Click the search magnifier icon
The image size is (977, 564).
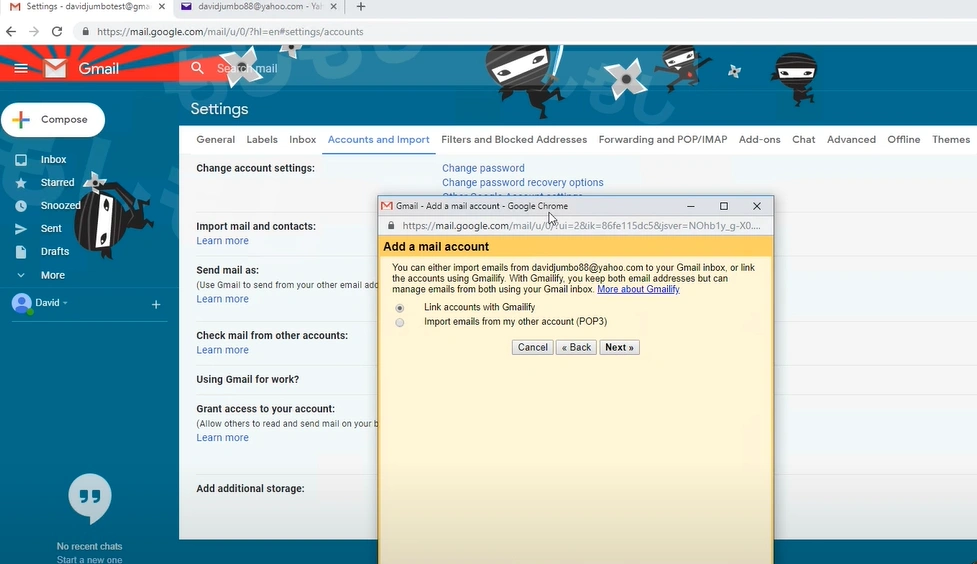click(198, 68)
